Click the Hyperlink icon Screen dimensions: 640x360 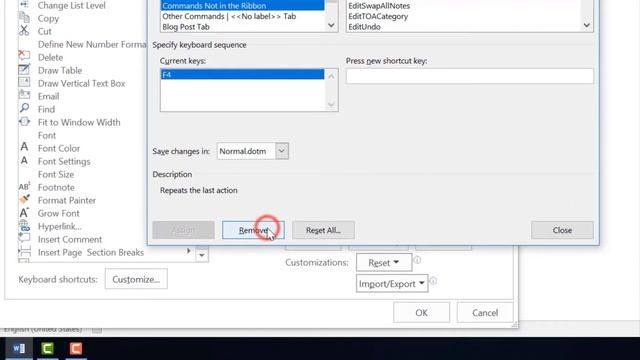coord(24,226)
